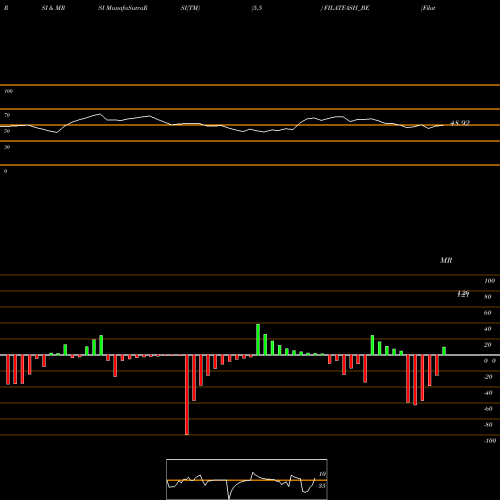
Task: Click the '-20' label on MR axis
Action: (x=488, y=377)
